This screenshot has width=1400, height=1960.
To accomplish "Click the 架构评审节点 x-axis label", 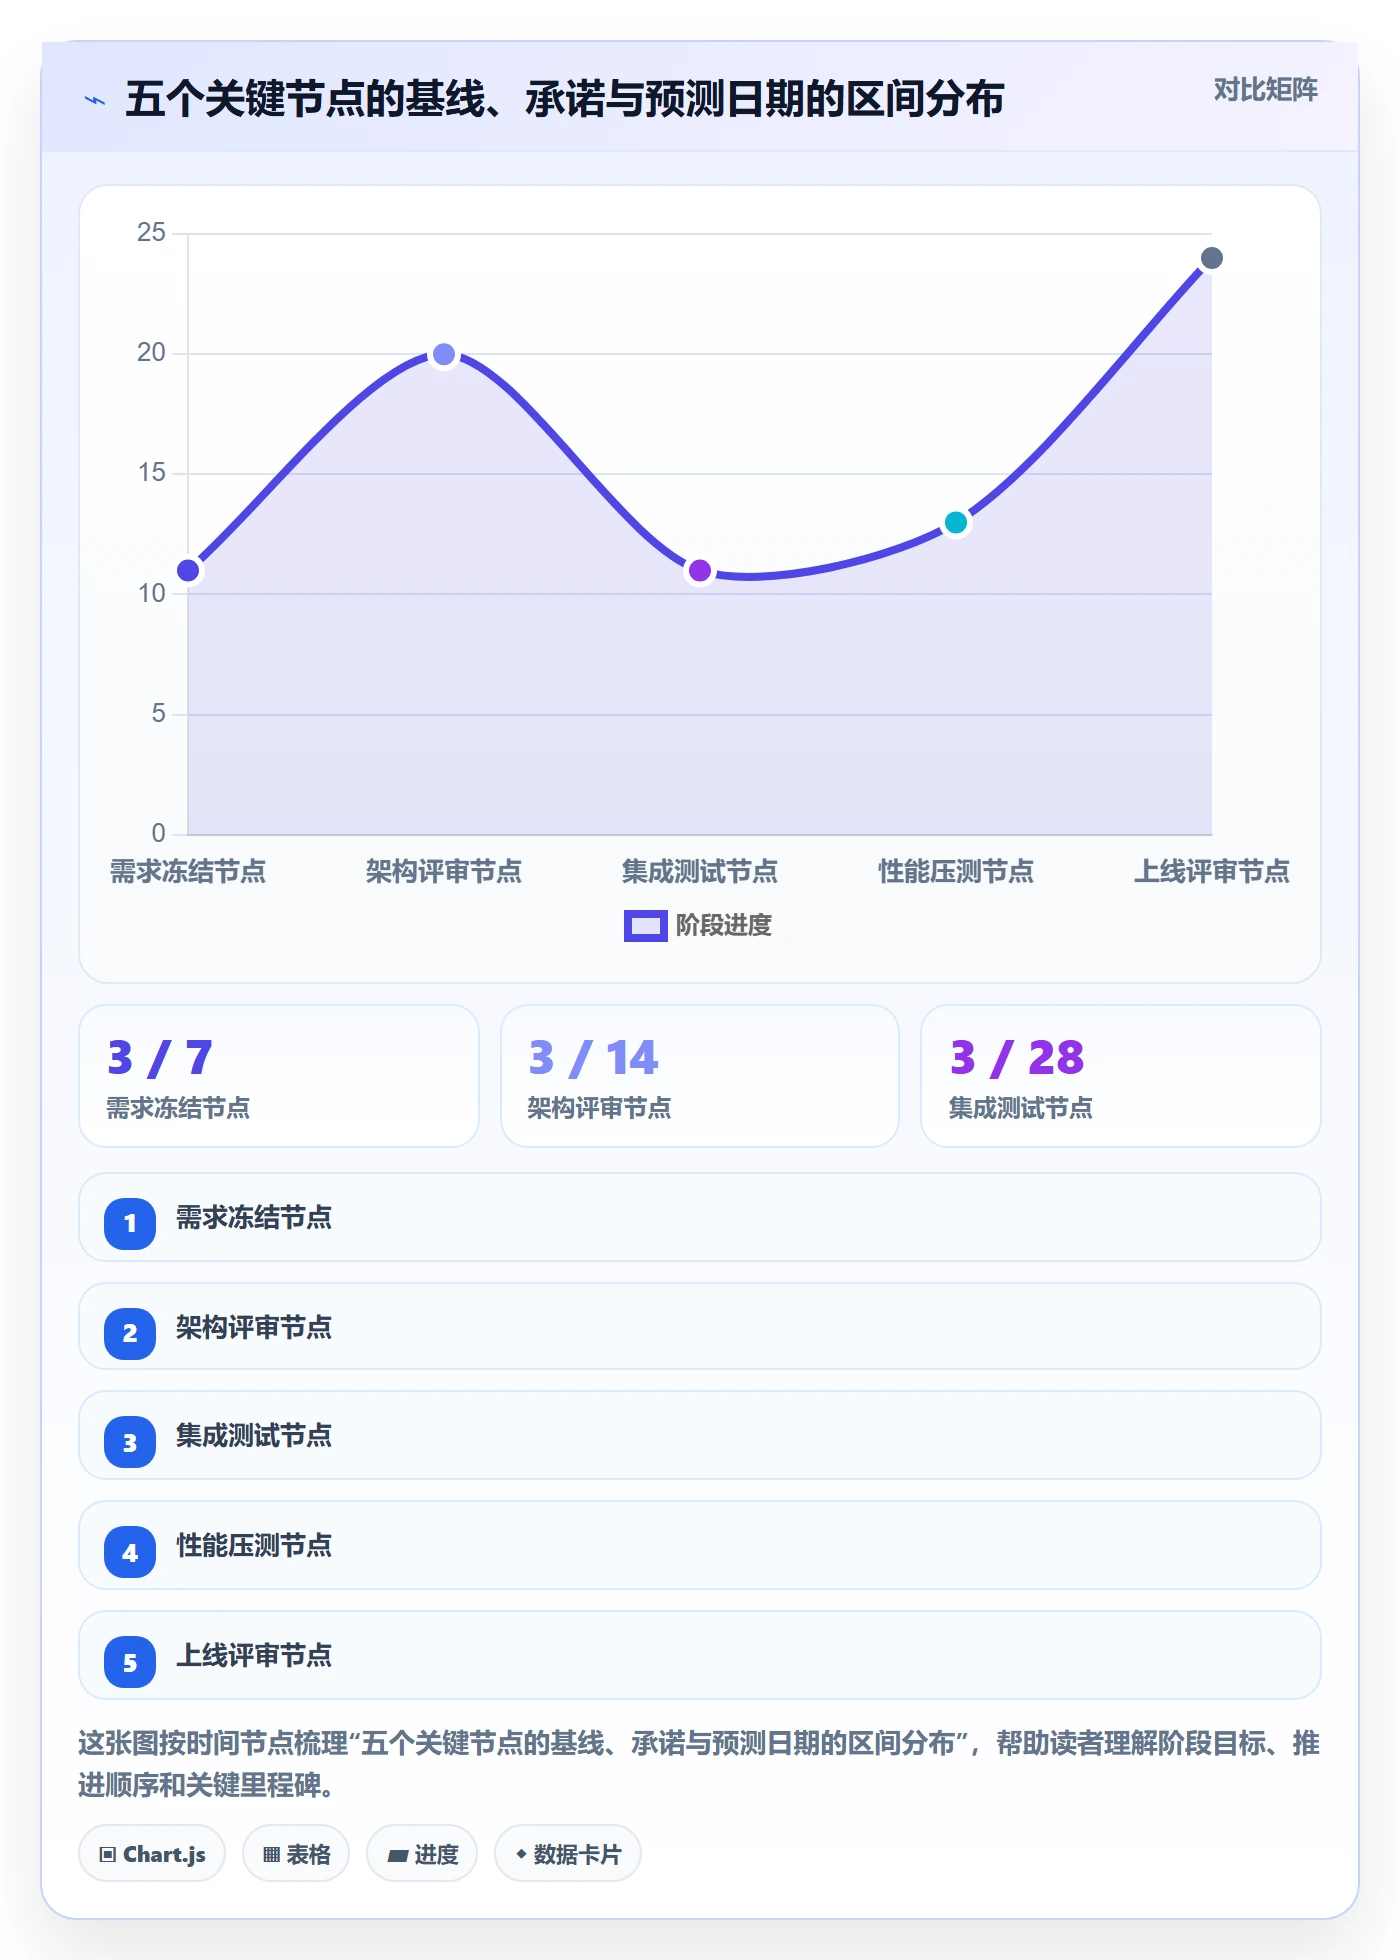I will click(x=444, y=872).
